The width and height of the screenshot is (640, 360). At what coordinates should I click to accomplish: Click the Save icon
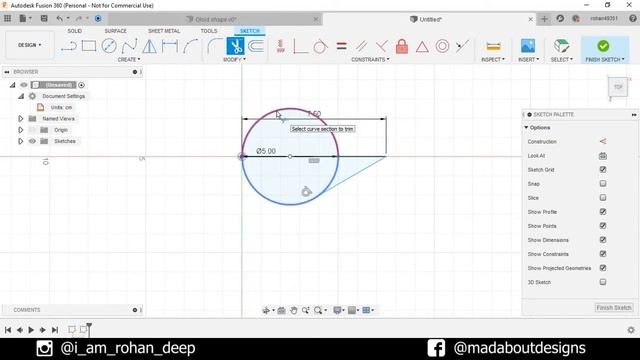click(x=44, y=18)
